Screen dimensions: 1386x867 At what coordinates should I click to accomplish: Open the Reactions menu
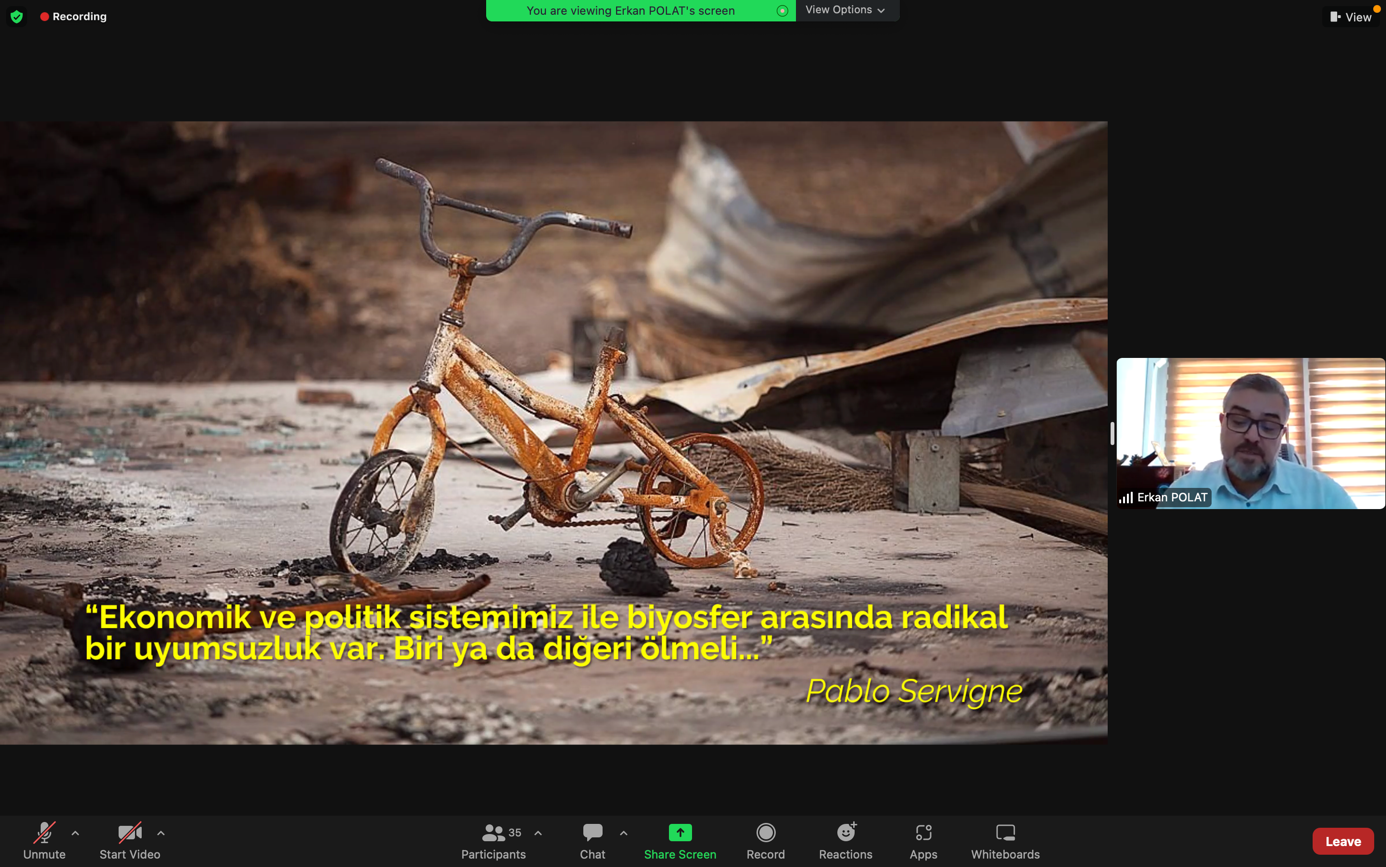pos(845,841)
